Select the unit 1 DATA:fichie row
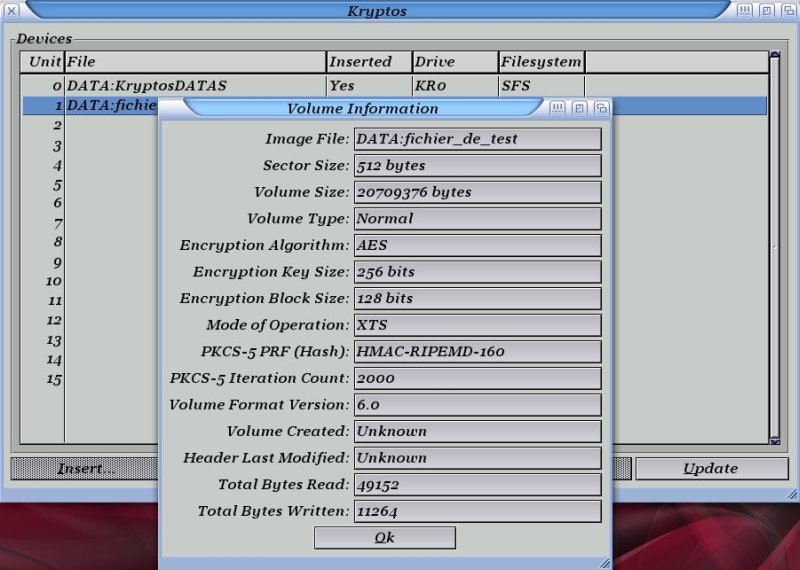 pos(90,106)
